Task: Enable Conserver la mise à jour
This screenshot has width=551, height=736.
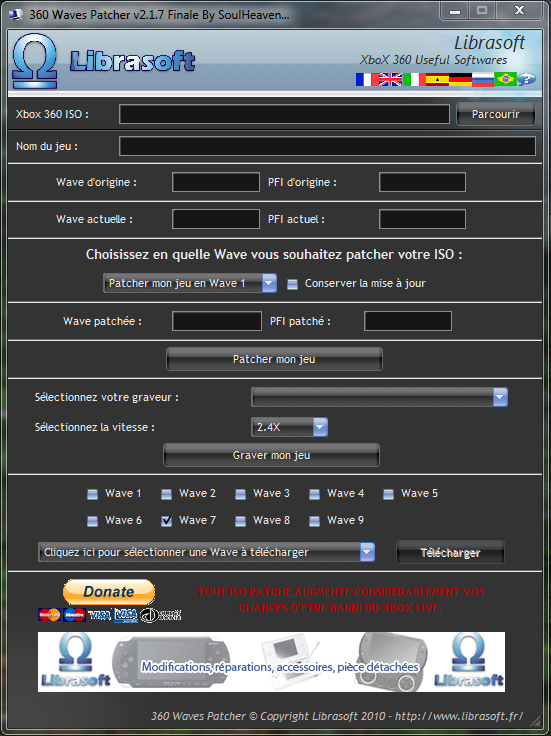Action: click(292, 284)
